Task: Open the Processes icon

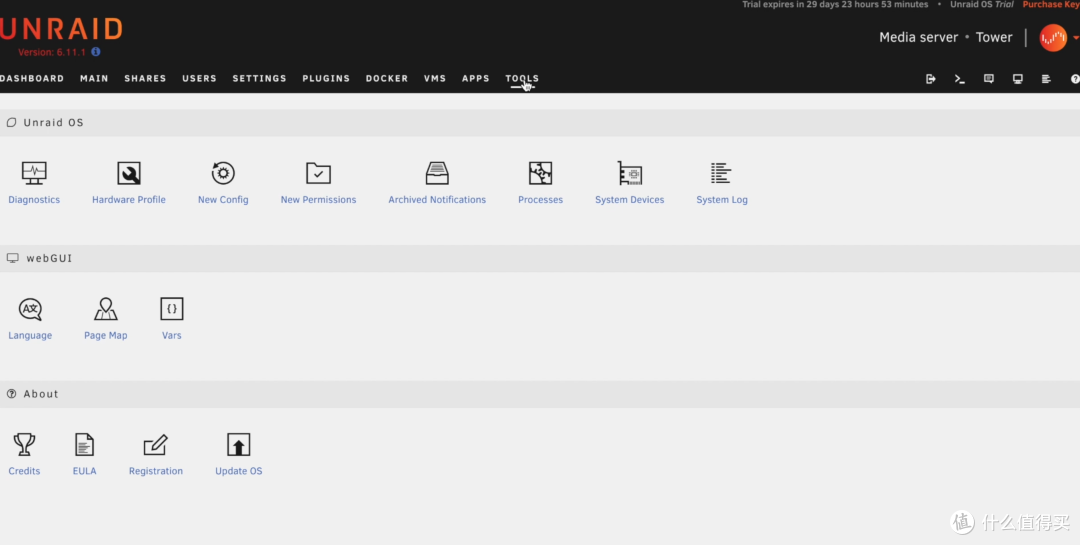Action: [x=540, y=174]
